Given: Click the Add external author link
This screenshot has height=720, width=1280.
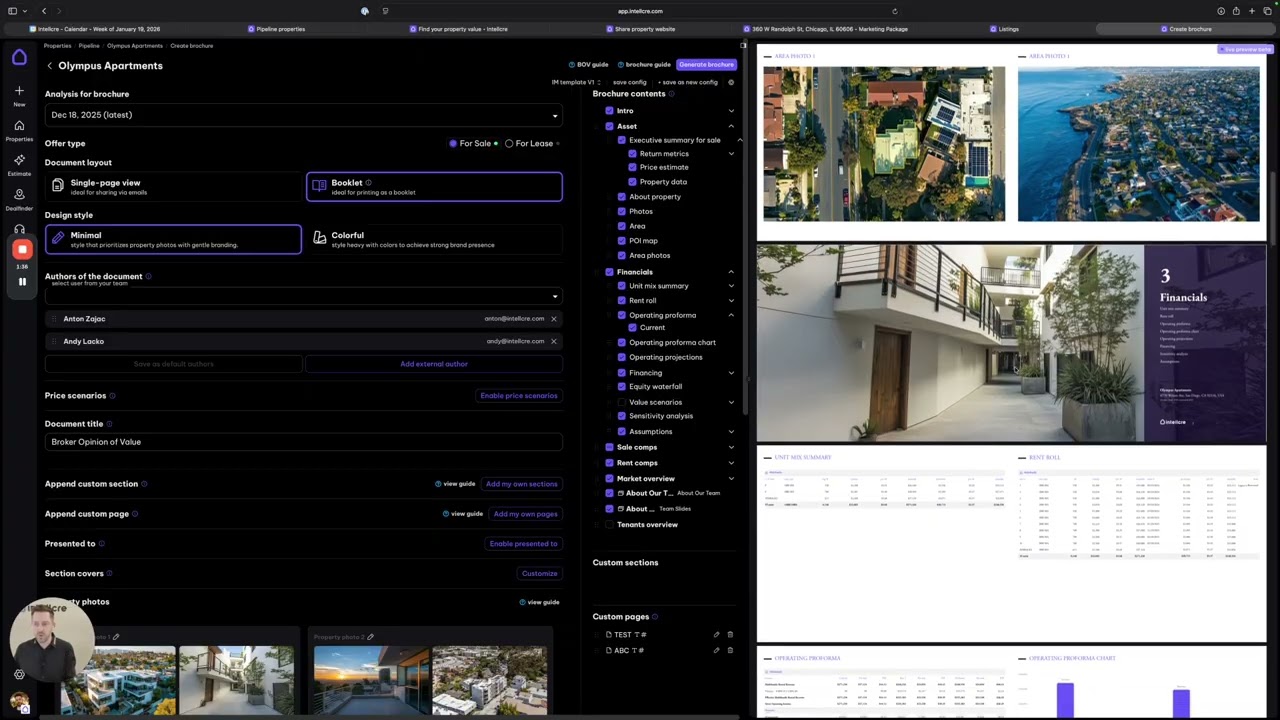Looking at the screenshot, I should tap(434, 364).
